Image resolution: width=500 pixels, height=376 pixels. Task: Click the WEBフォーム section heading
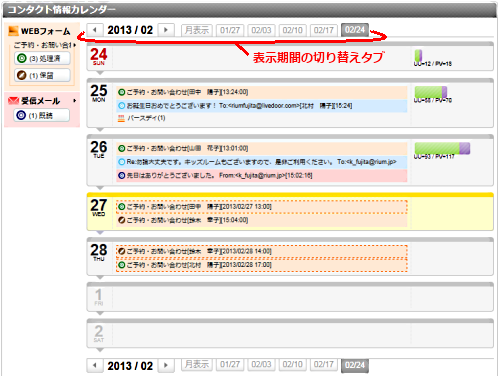coord(46,31)
